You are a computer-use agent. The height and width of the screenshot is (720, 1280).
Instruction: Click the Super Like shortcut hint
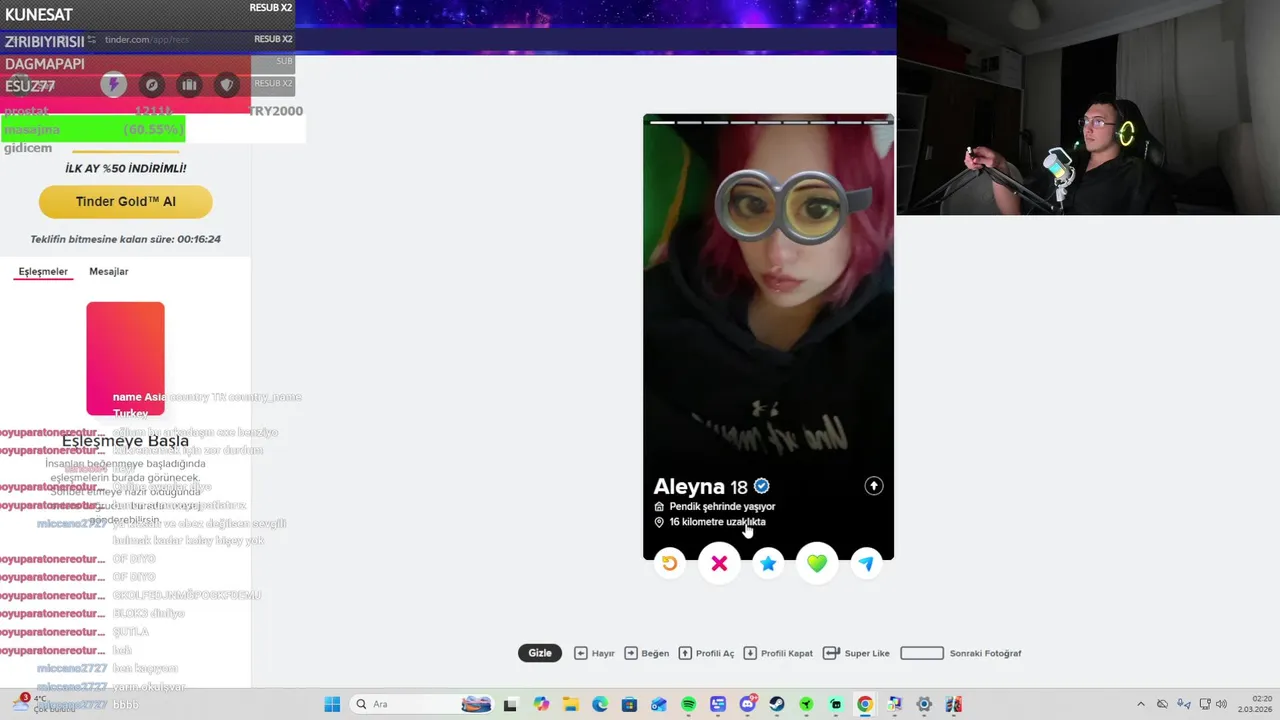point(856,653)
